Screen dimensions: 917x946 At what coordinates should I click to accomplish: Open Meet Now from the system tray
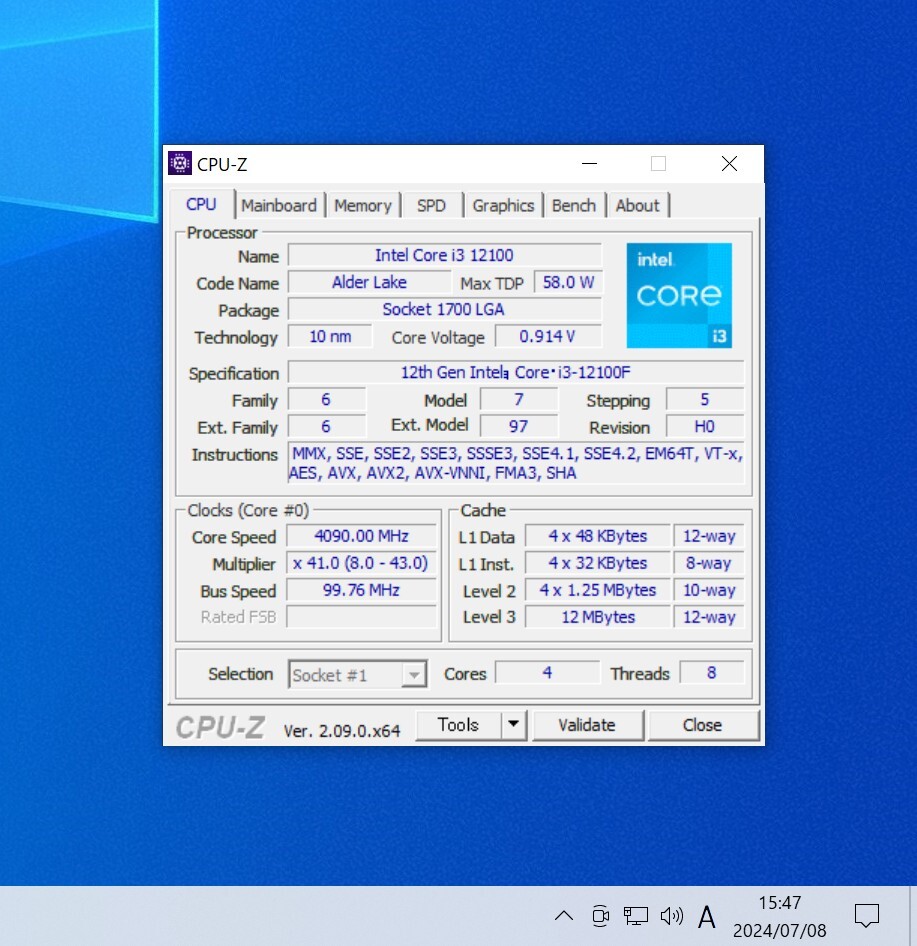[599, 915]
